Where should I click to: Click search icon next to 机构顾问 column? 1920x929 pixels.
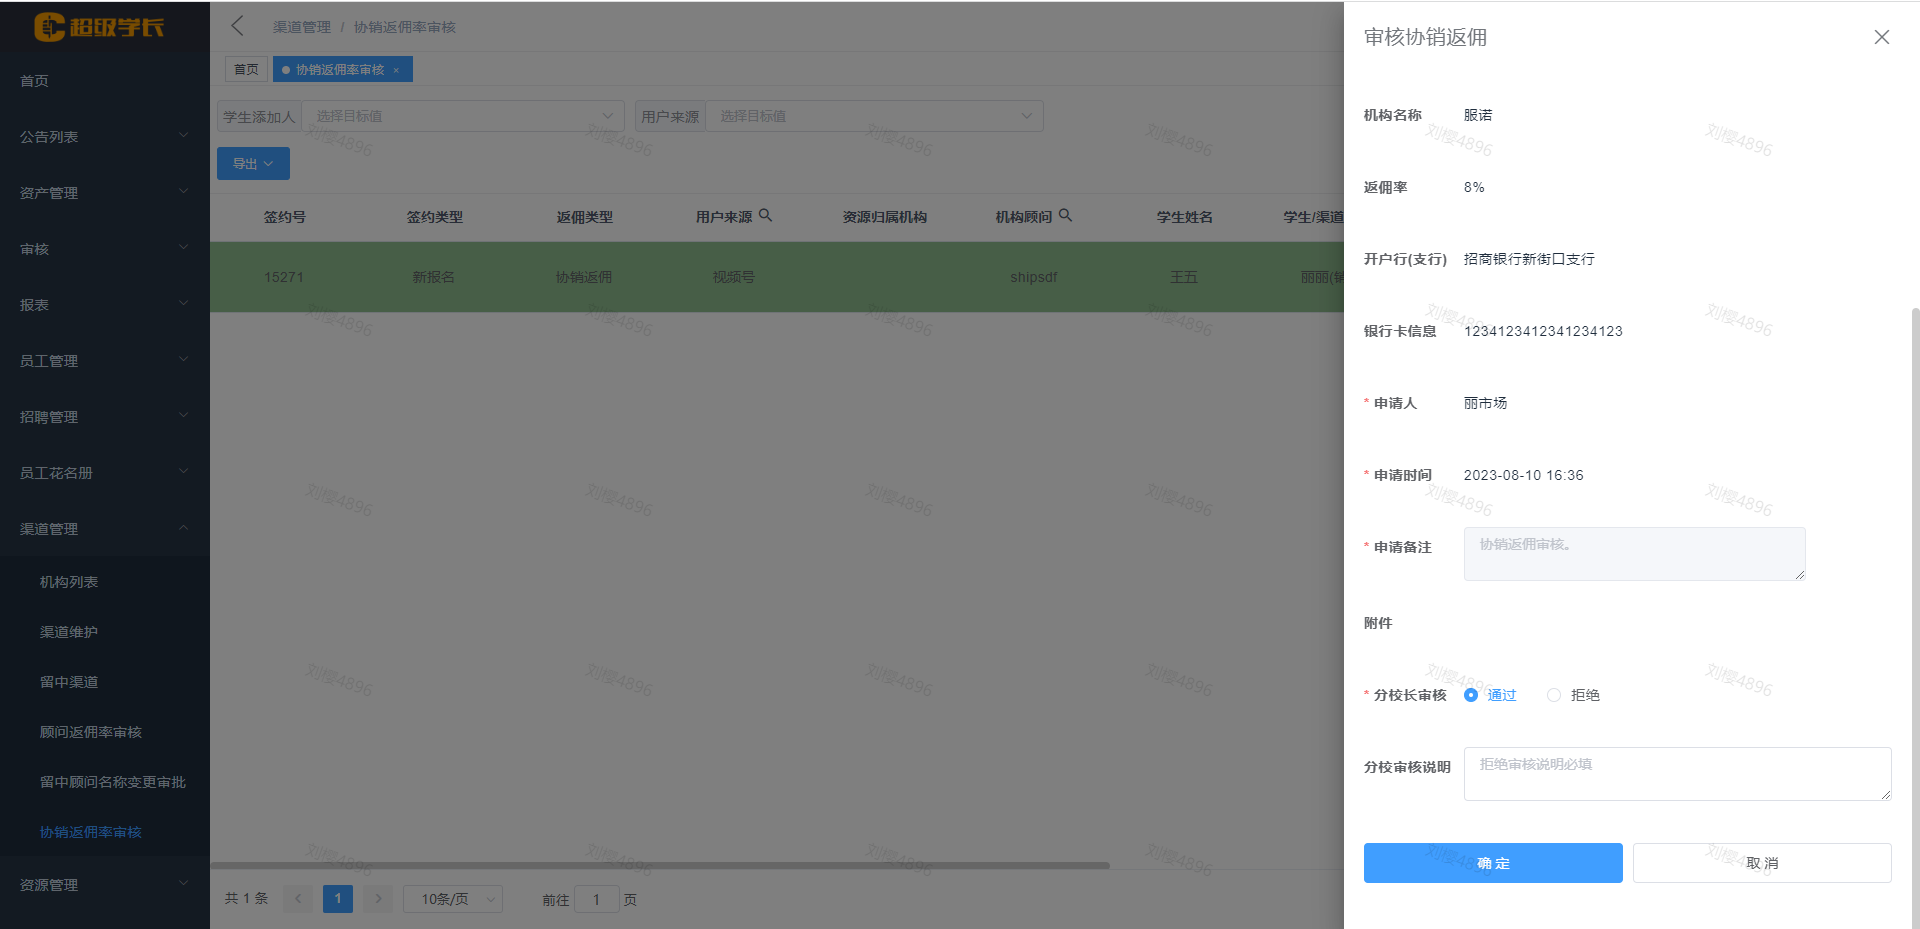coord(1065,215)
